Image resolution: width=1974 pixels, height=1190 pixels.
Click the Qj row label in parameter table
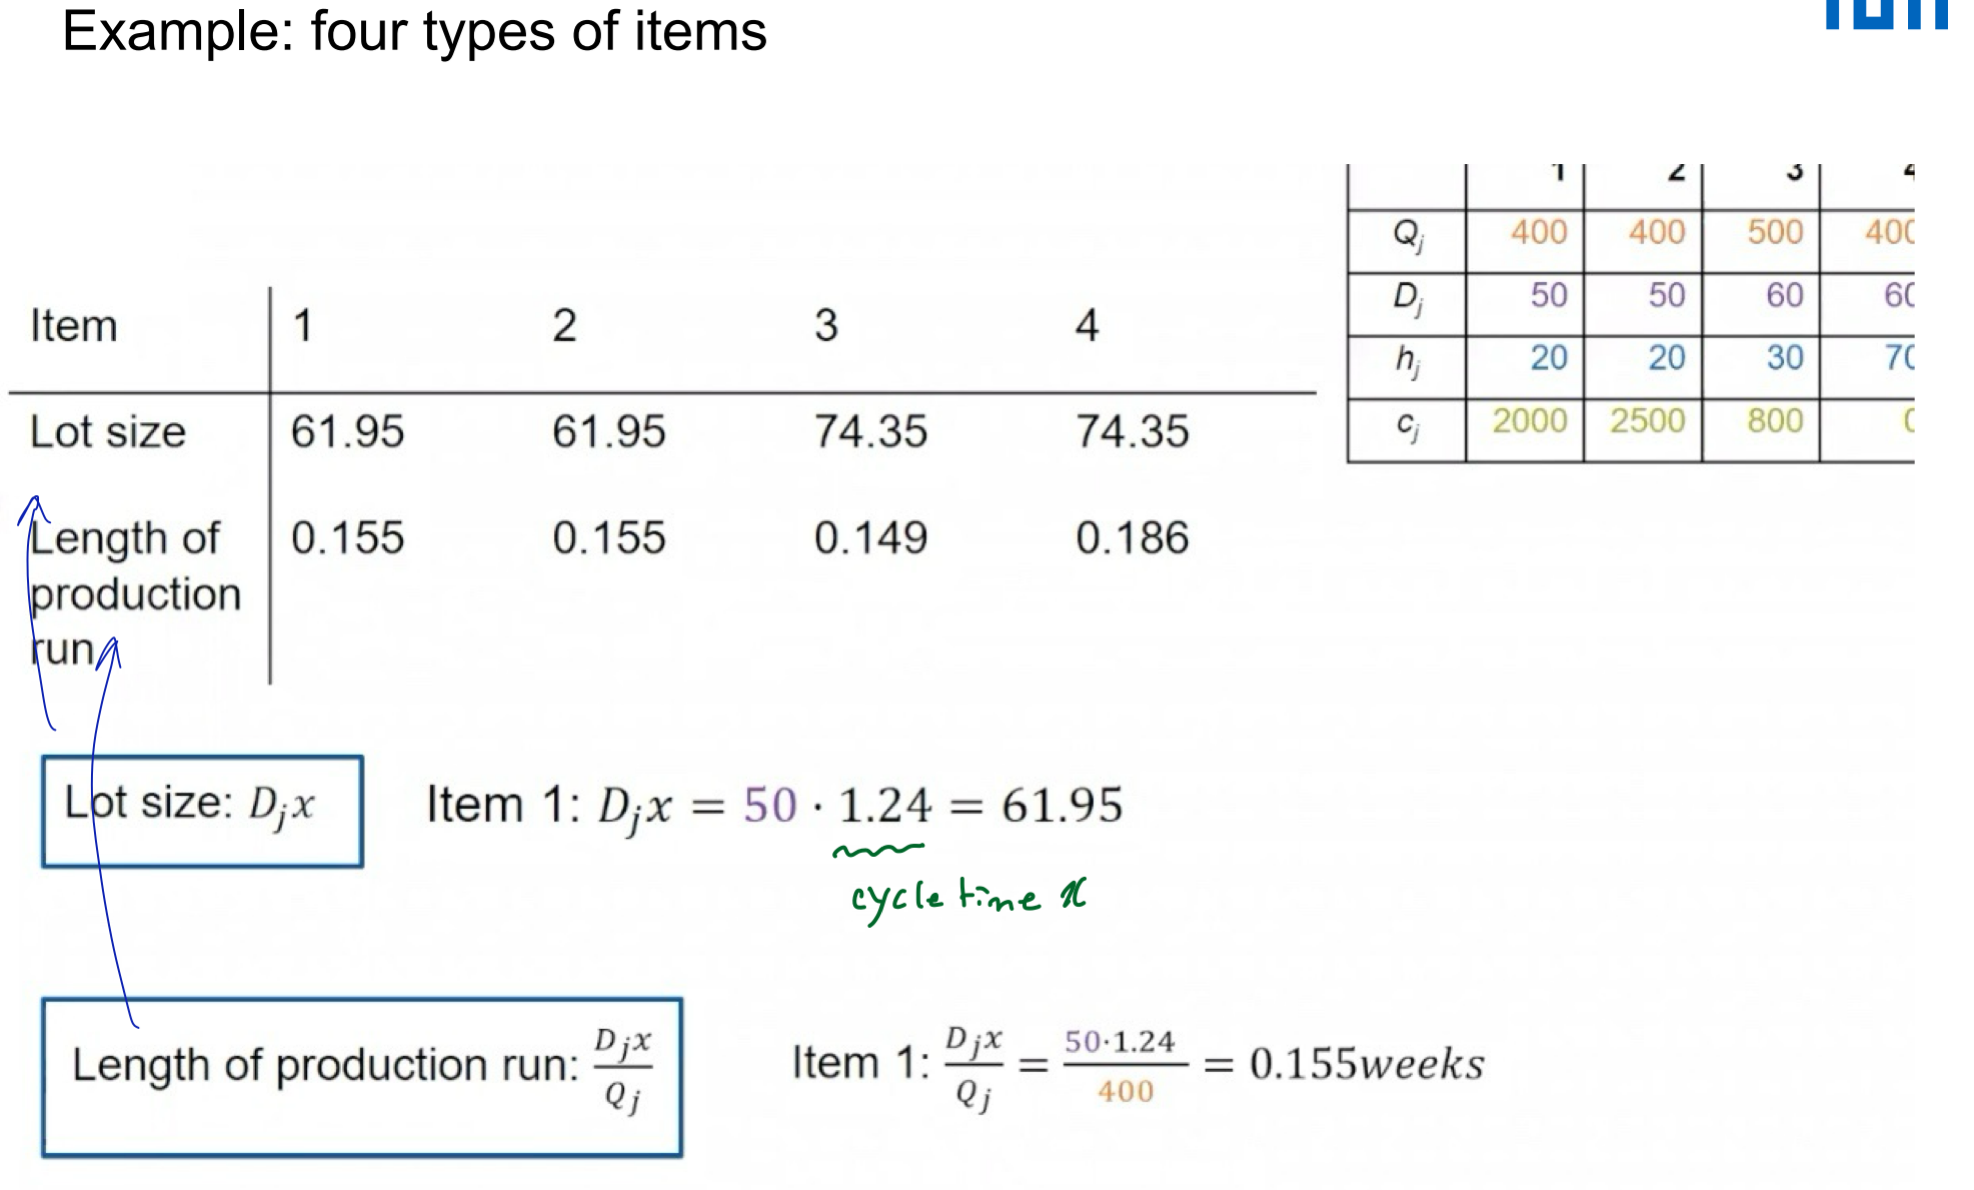[1407, 236]
